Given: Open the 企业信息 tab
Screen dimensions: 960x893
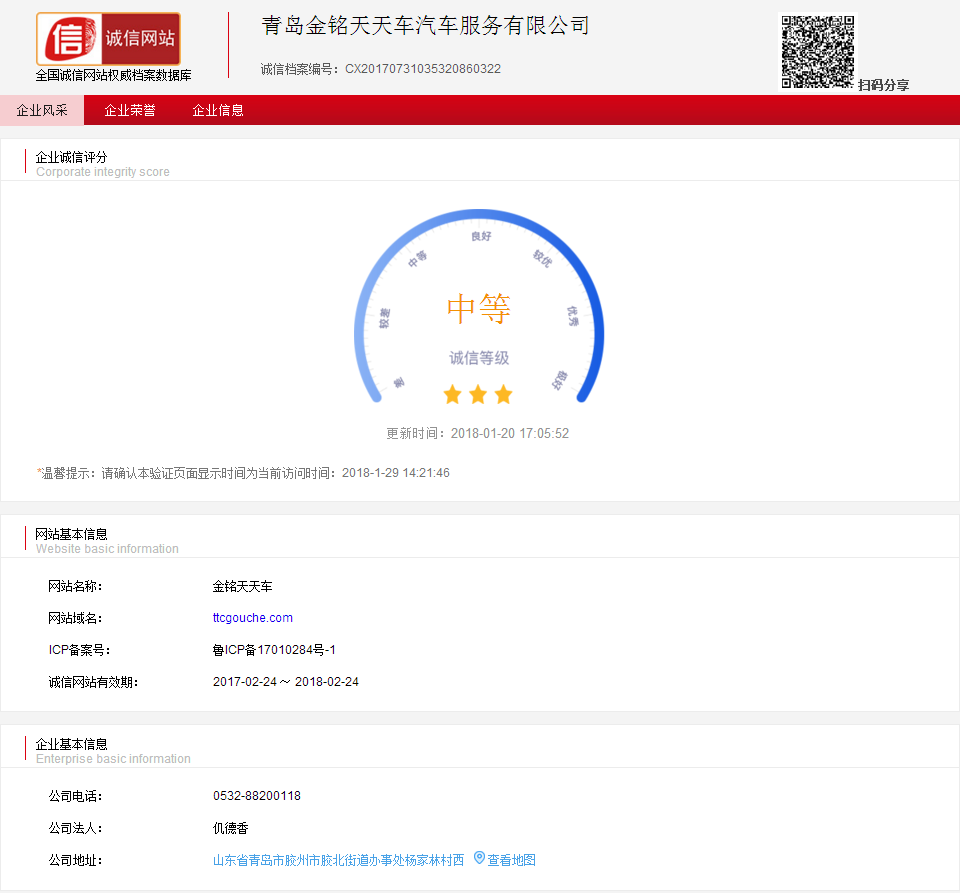Looking at the screenshot, I should [218, 111].
